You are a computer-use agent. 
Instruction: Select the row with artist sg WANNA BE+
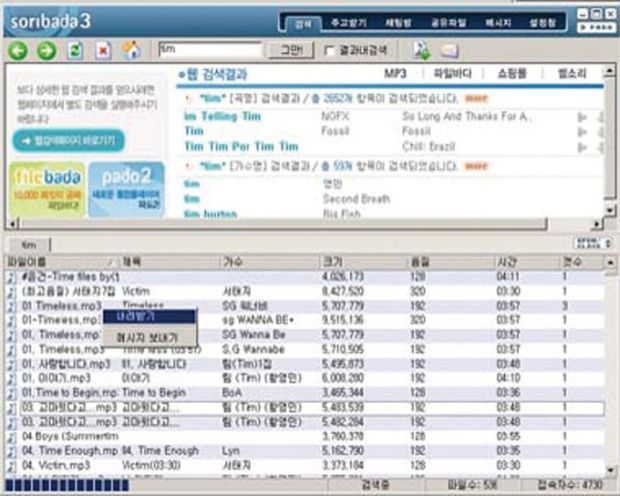click(304, 320)
